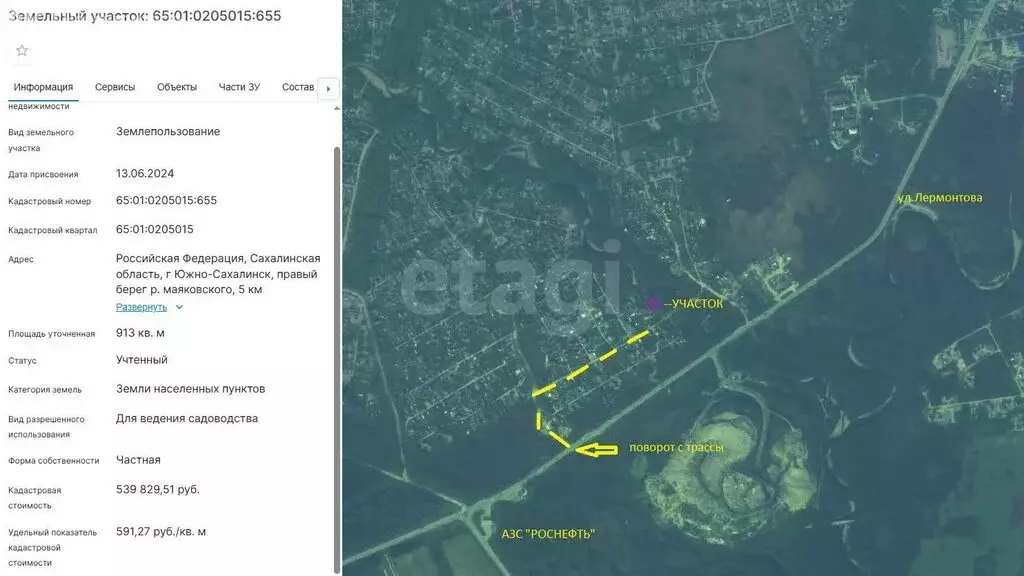Image resolution: width=1024 pixels, height=576 pixels.
Task: Click the поворот с трассы map label
Action: pyautogui.click(x=676, y=447)
